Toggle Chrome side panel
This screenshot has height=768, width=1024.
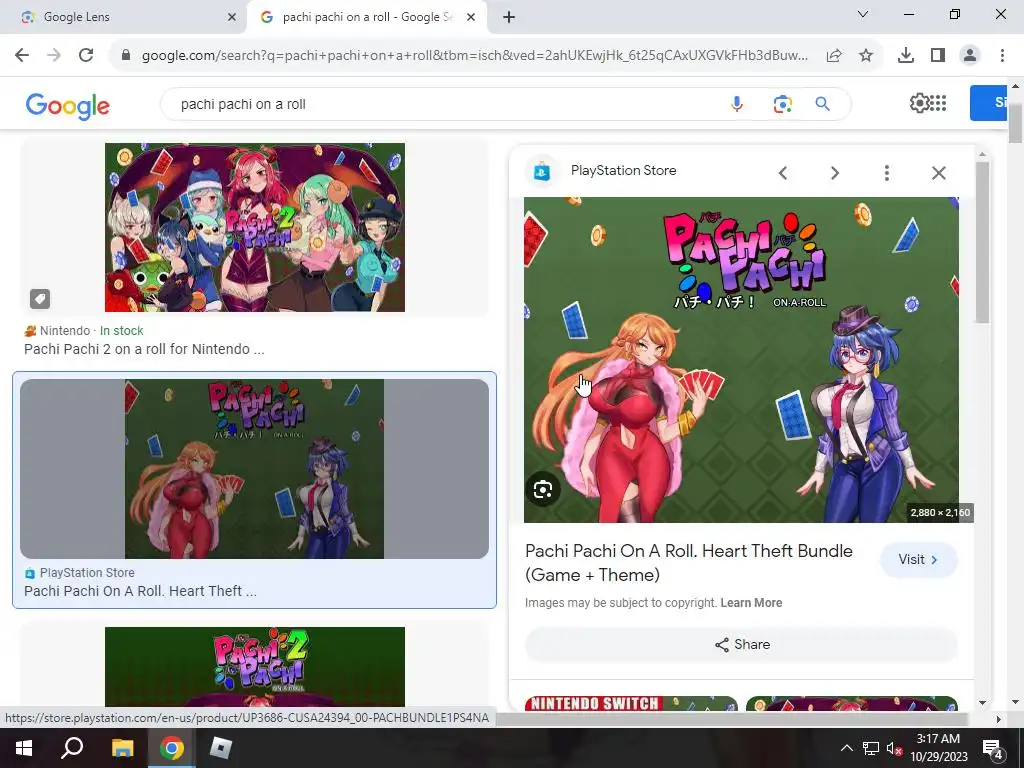tap(938, 56)
